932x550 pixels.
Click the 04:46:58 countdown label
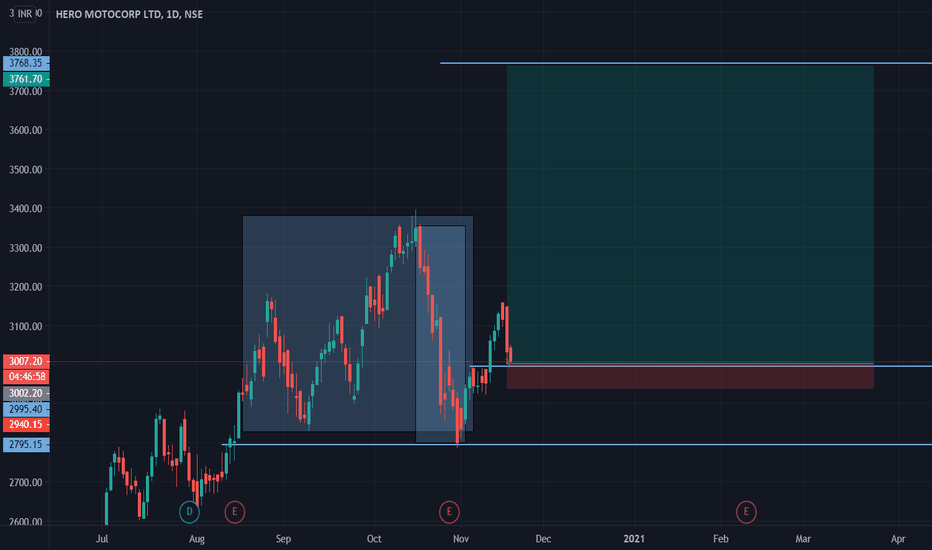26,377
